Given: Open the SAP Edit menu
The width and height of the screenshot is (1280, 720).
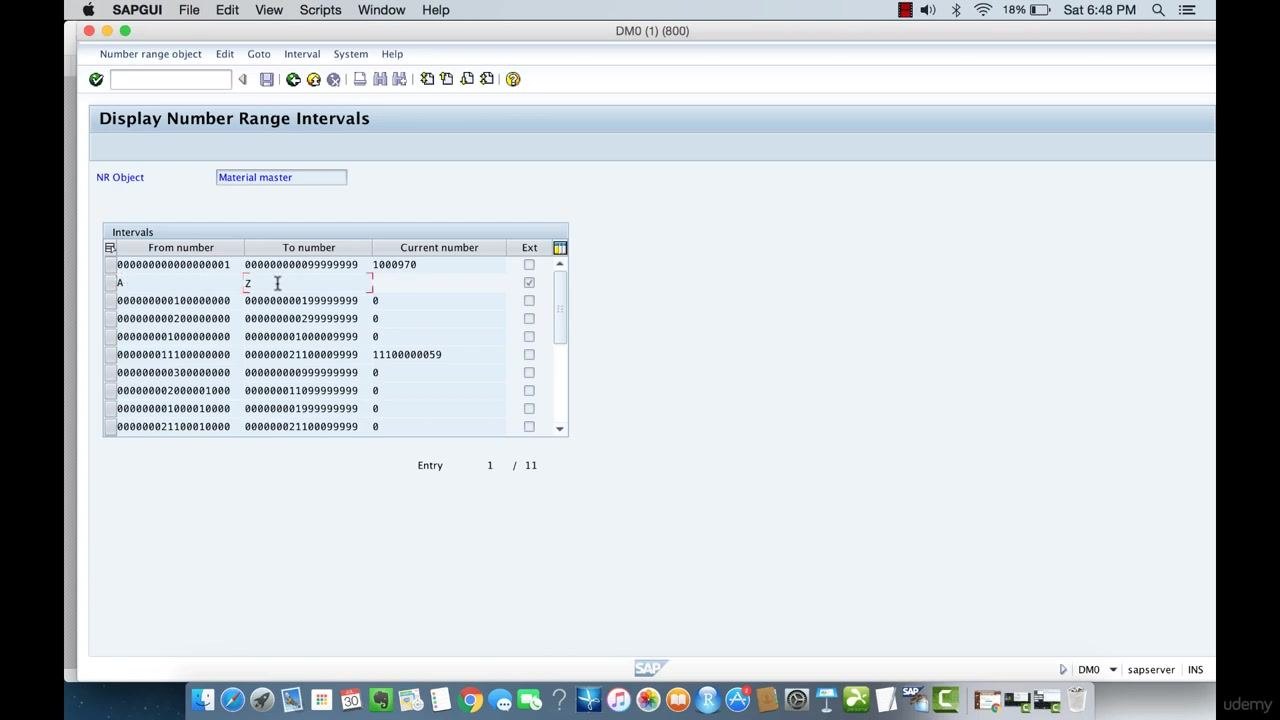Looking at the screenshot, I should [x=225, y=54].
